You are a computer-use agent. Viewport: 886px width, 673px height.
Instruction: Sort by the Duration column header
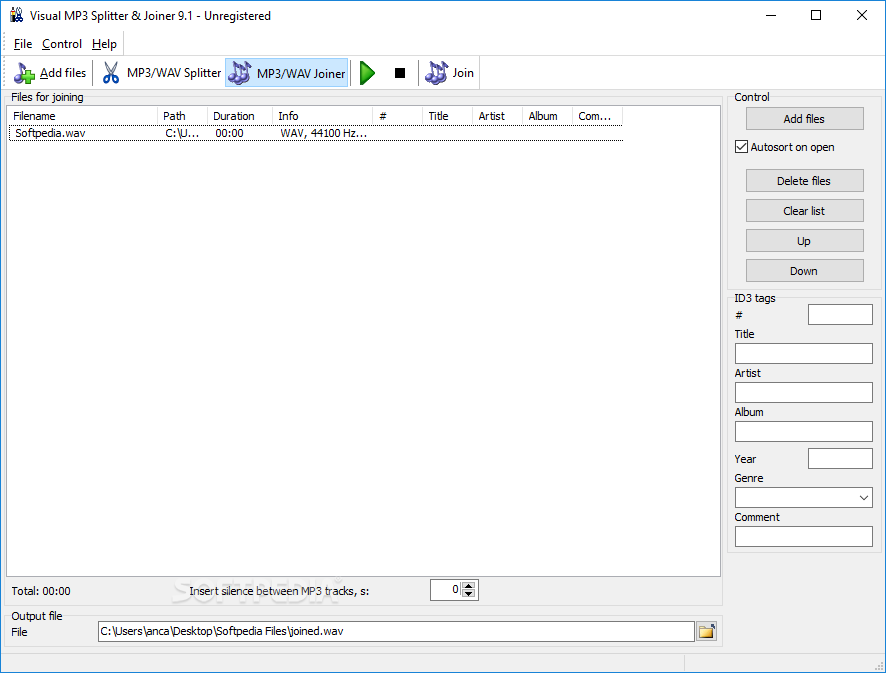[x=240, y=116]
